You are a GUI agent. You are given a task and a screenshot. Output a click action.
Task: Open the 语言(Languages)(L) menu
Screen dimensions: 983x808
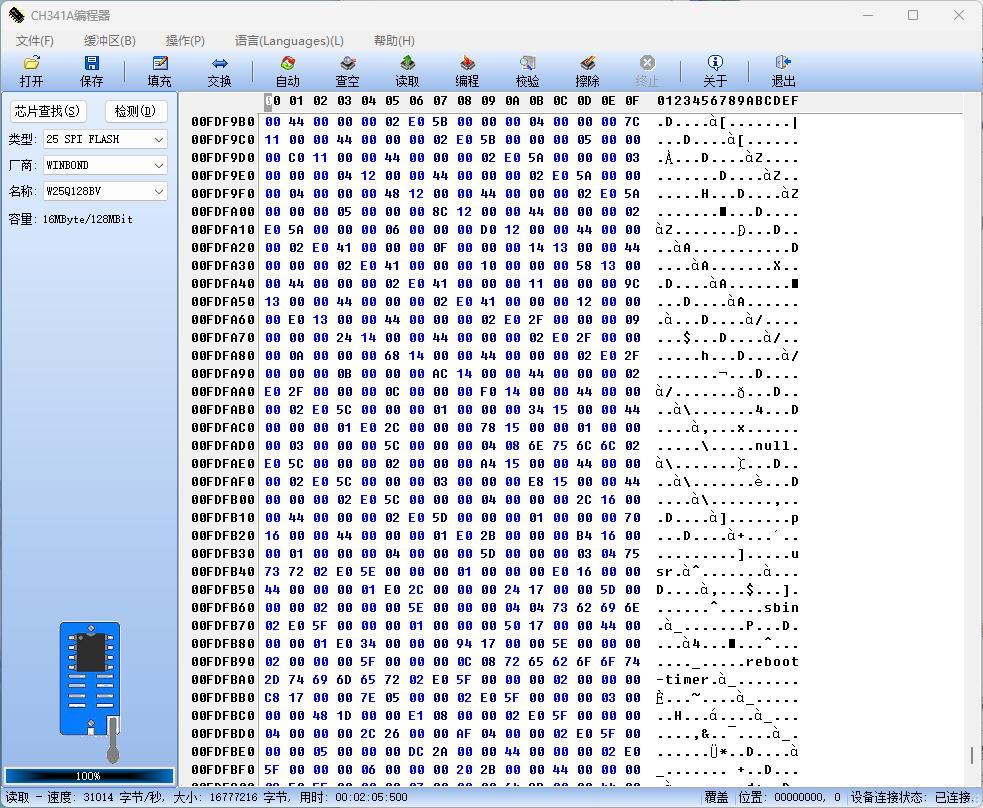pyautogui.click(x=289, y=41)
